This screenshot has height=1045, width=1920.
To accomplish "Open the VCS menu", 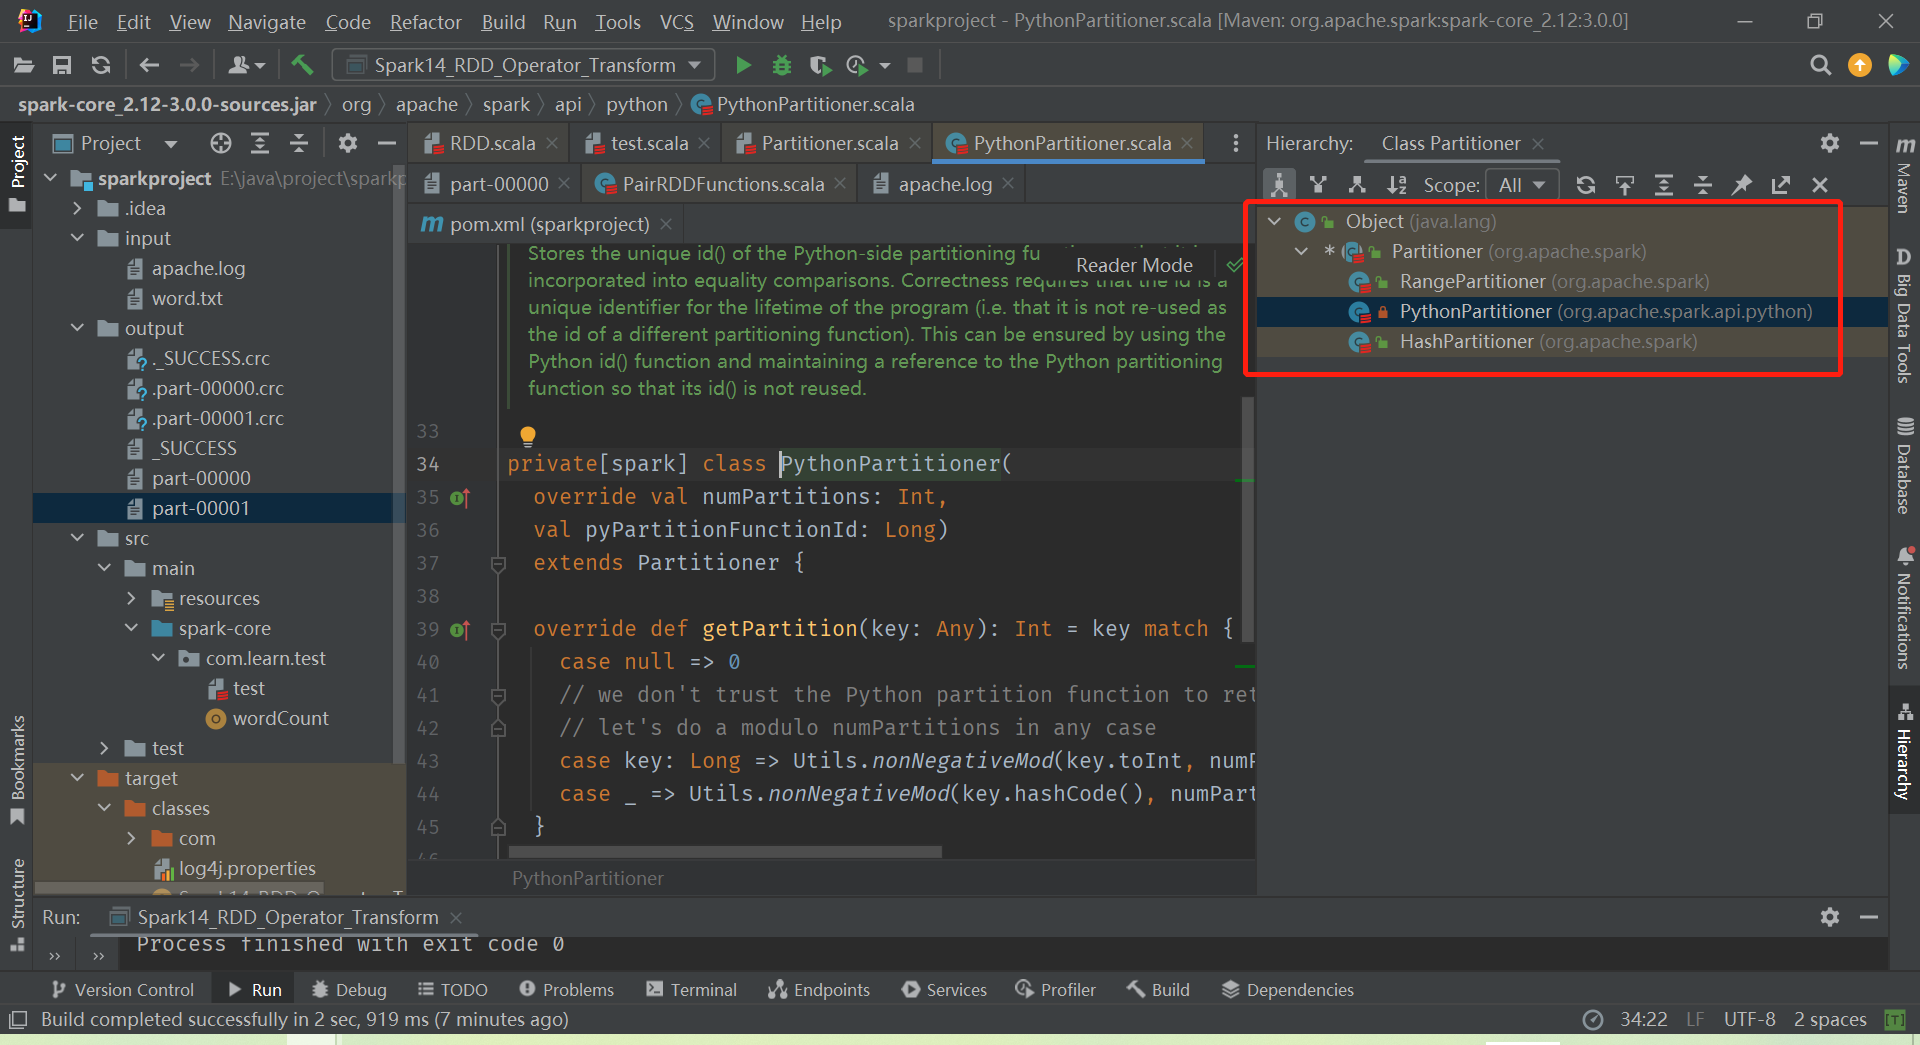I will coord(676,21).
